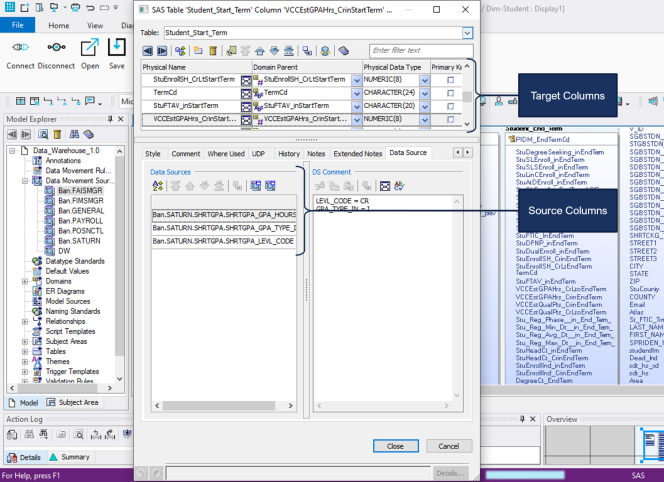Image resolution: width=664 pixels, height=482 pixels.
Task: Click the binoculars find icon in Model Explorer
Action: coord(75,135)
